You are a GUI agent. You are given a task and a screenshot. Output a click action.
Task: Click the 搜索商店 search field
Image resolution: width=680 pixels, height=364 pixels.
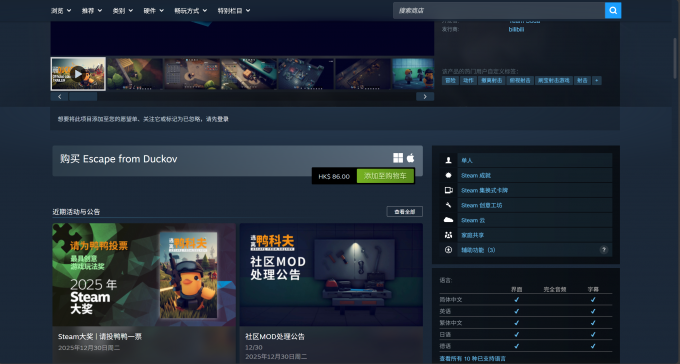(x=499, y=10)
